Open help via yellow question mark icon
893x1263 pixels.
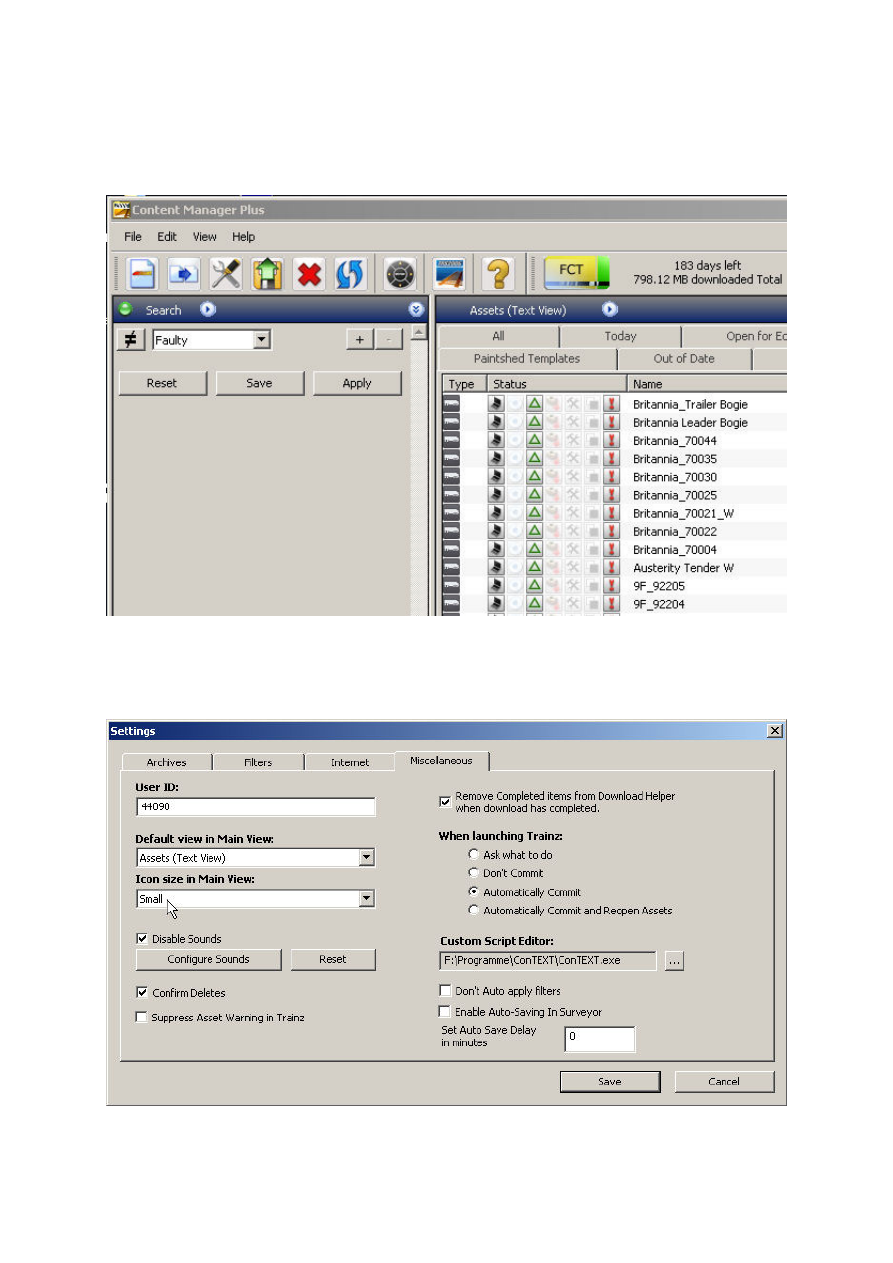[x=498, y=273]
